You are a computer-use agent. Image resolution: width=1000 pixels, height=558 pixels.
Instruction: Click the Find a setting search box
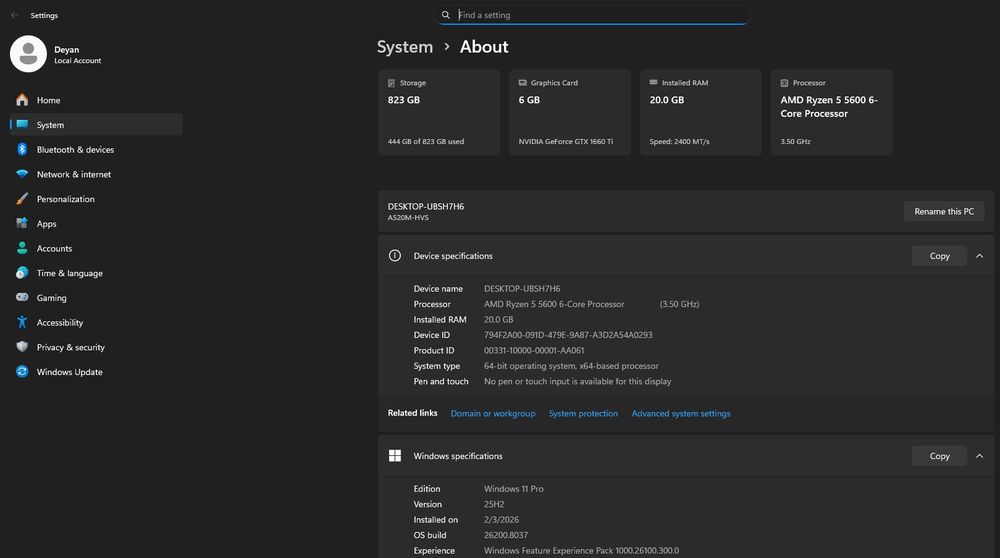[600, 15]
